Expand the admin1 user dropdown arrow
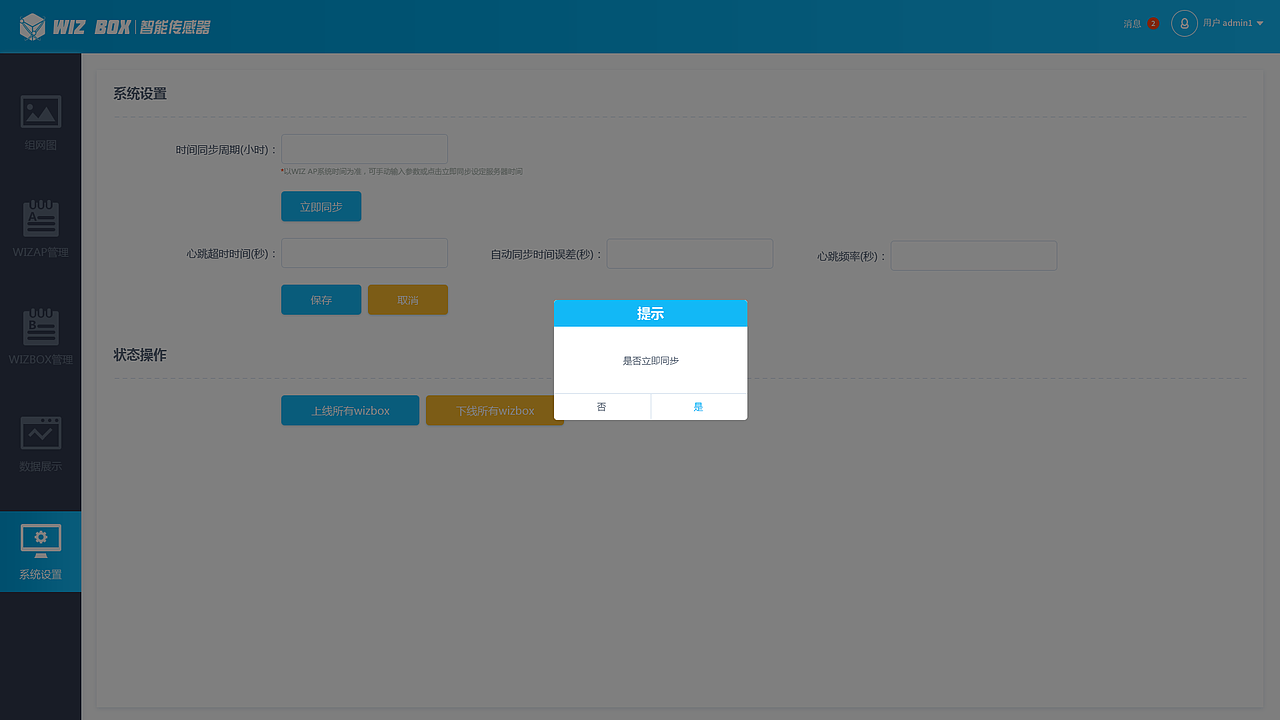 pos(1260,23)
